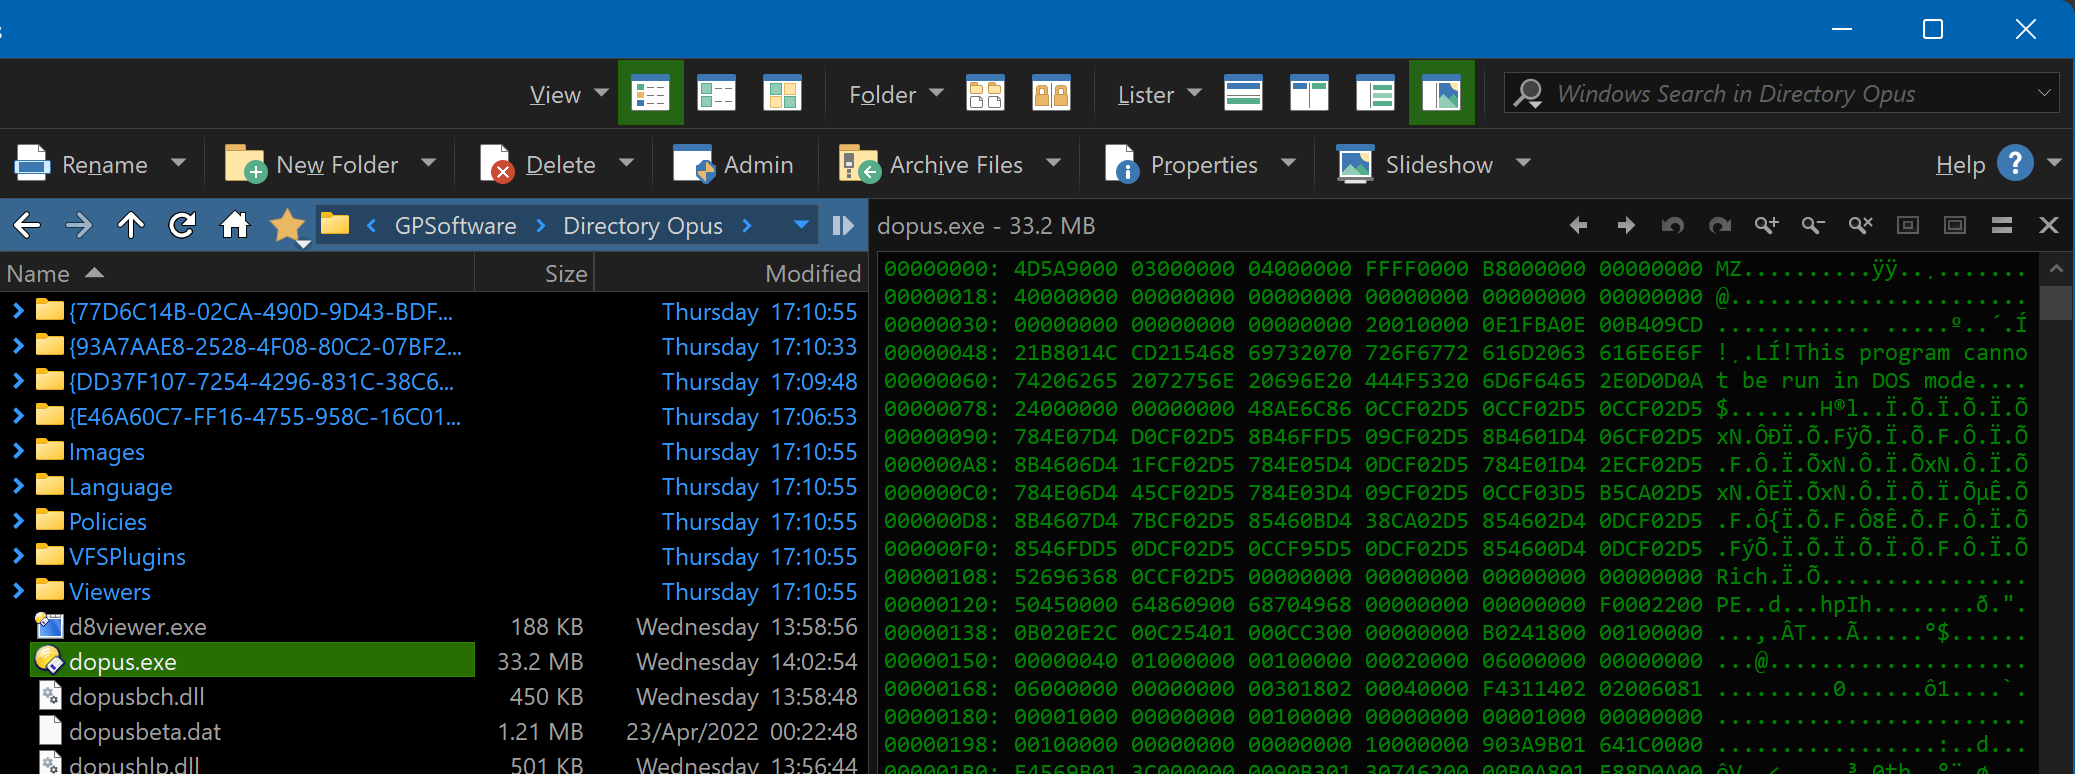Click the Rename button
Viewport: 2075px width, 774px height.
[x=81, y=164]
